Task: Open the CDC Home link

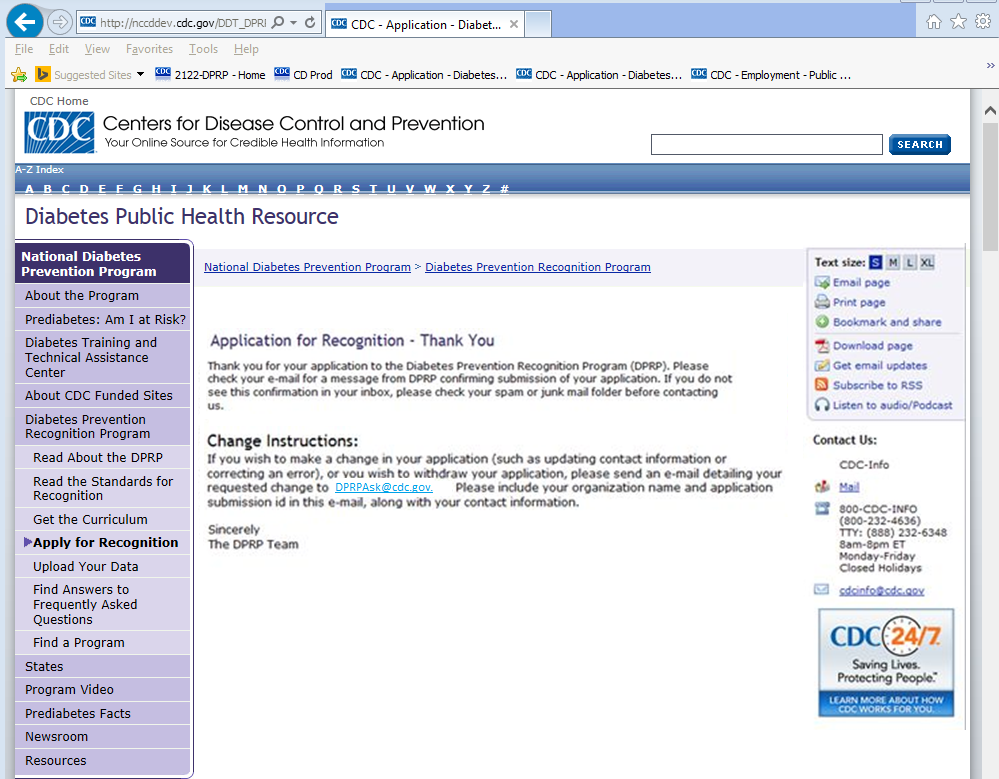Action: pyautogui.click(x=59, y=101)
